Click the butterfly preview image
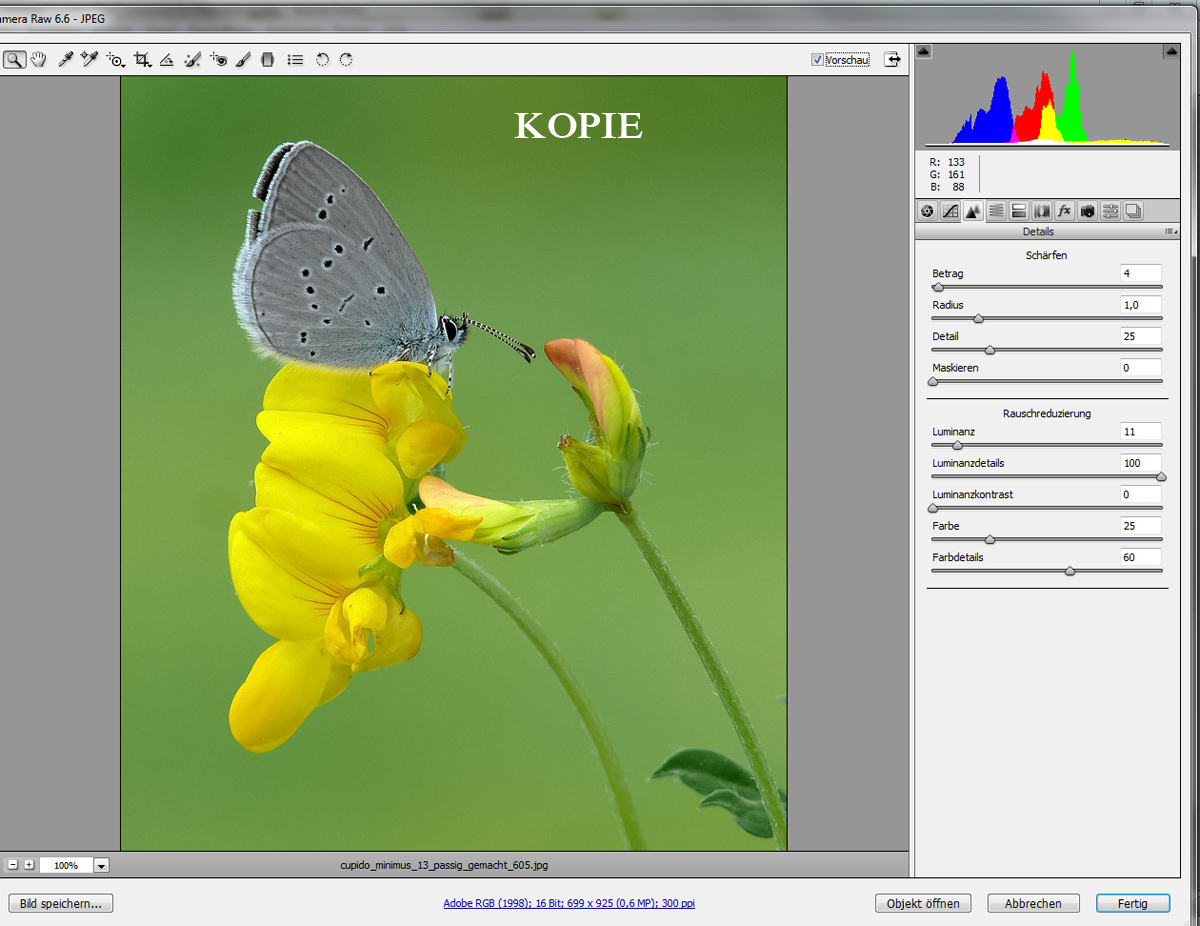This screenshot has height=926, width=1200. 454,464
